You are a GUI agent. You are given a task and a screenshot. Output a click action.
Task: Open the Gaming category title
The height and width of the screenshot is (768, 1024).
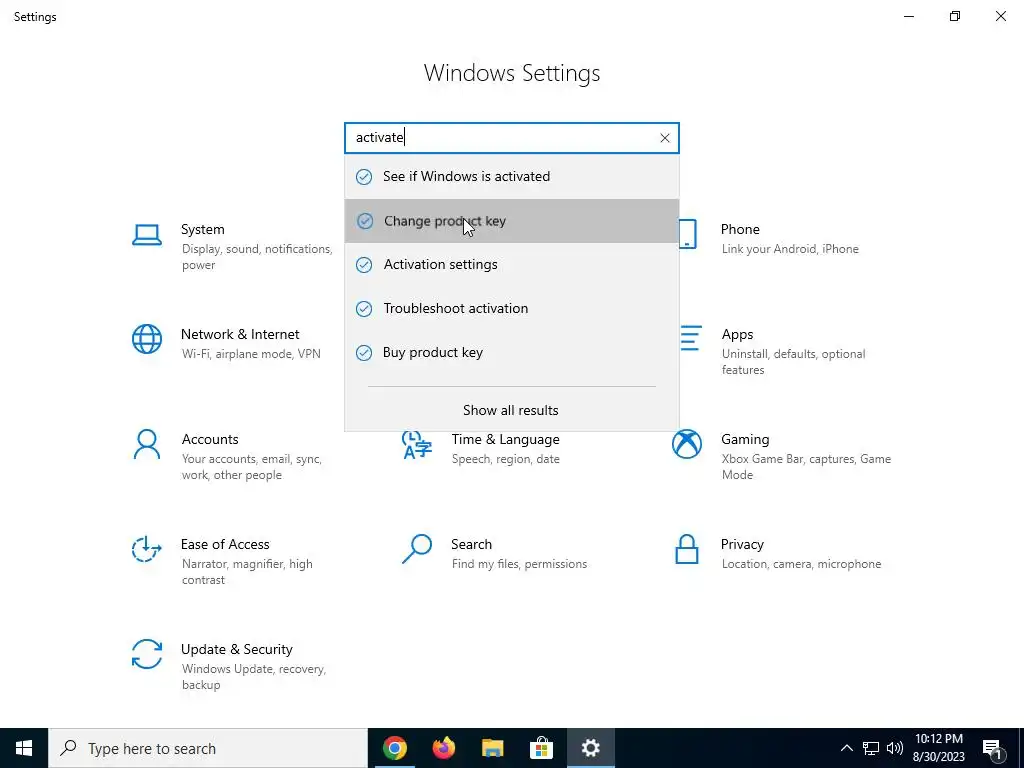745,440
